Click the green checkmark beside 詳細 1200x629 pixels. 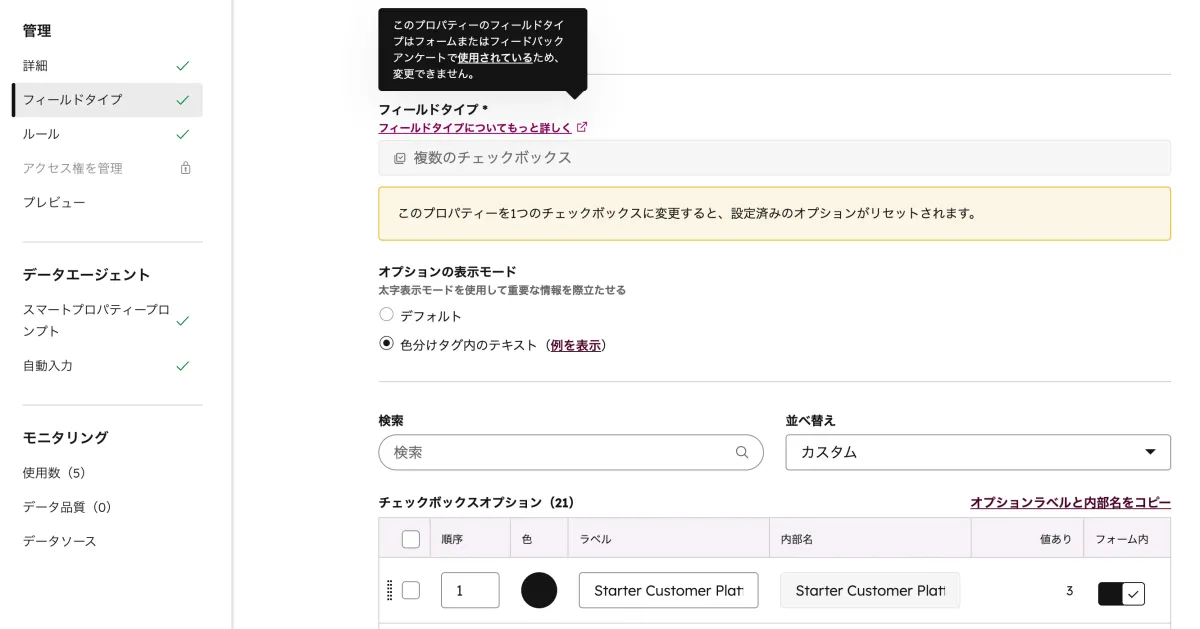(182, 65)
